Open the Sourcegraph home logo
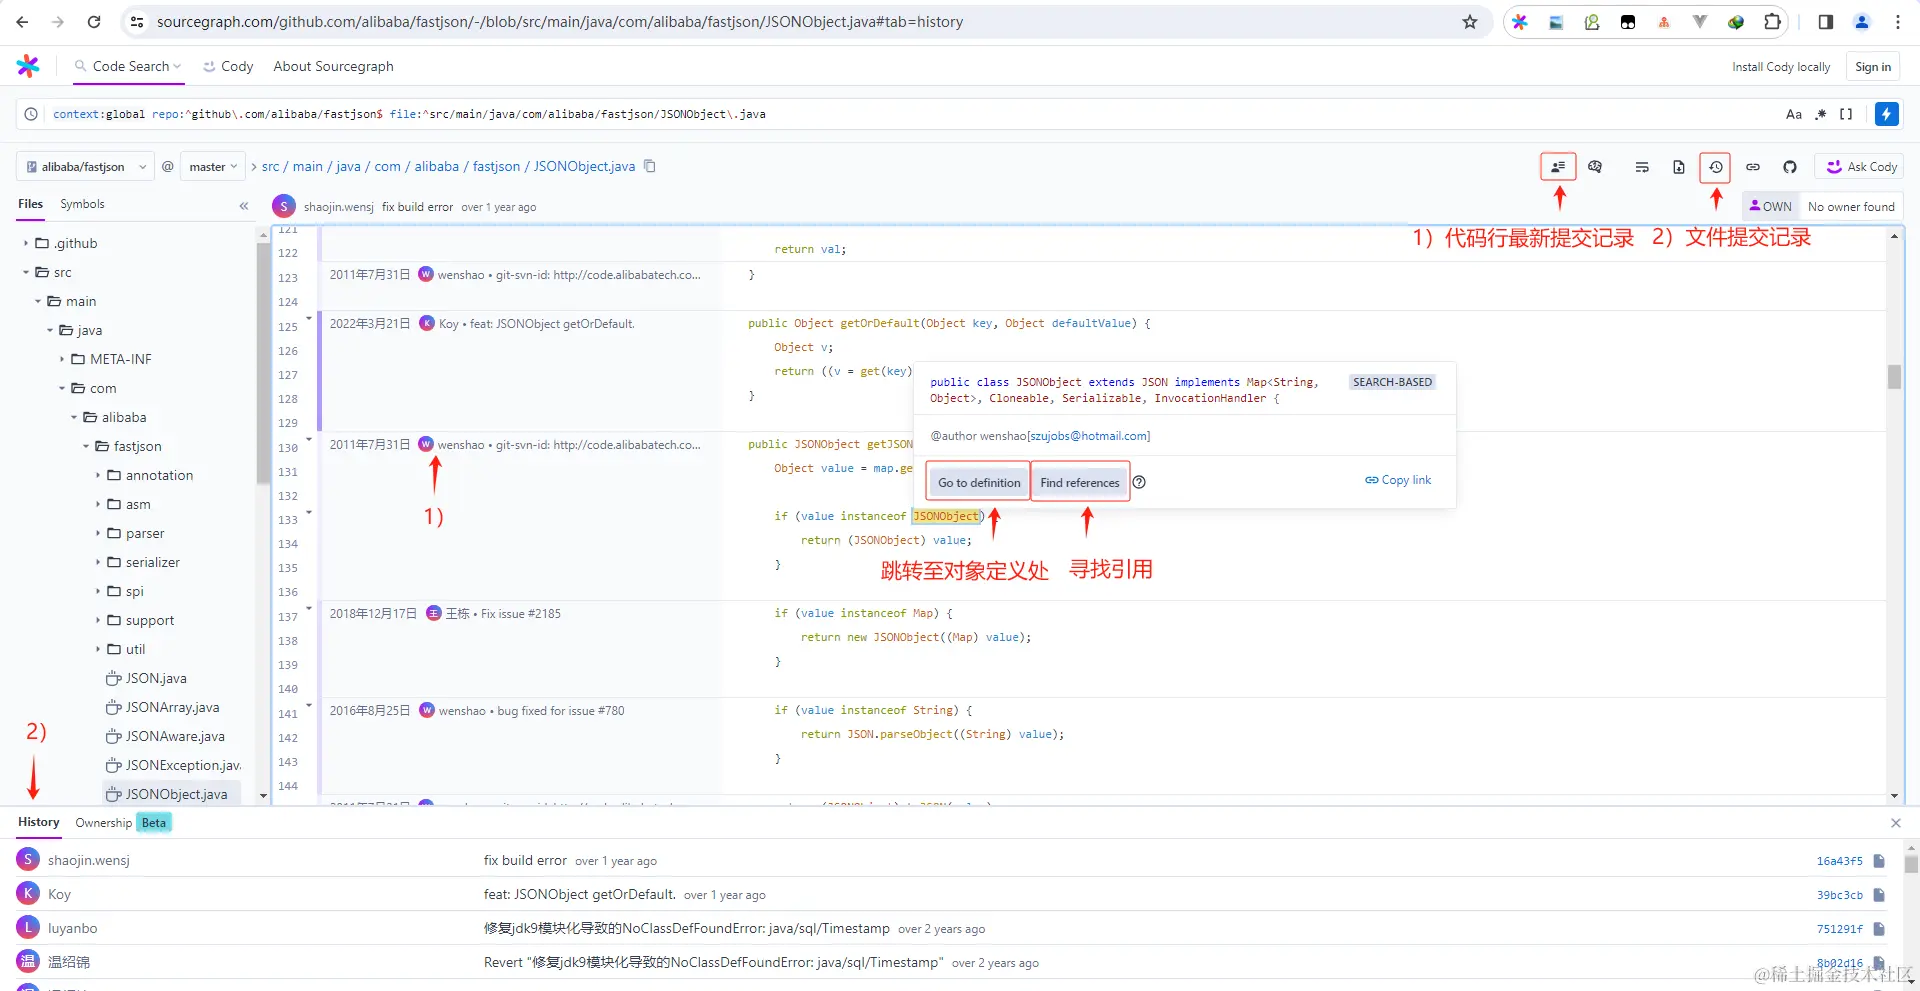Screen dimensions: 1920x991 (x=27, y=66)
